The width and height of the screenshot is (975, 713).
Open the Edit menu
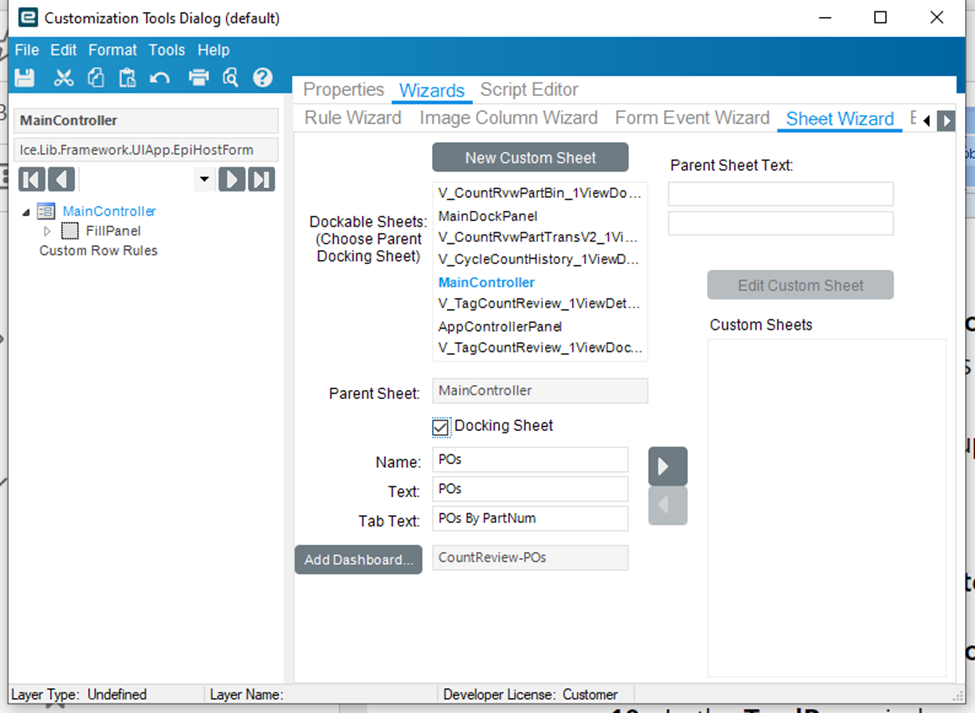pyautogui.click(x=63, y=50)
